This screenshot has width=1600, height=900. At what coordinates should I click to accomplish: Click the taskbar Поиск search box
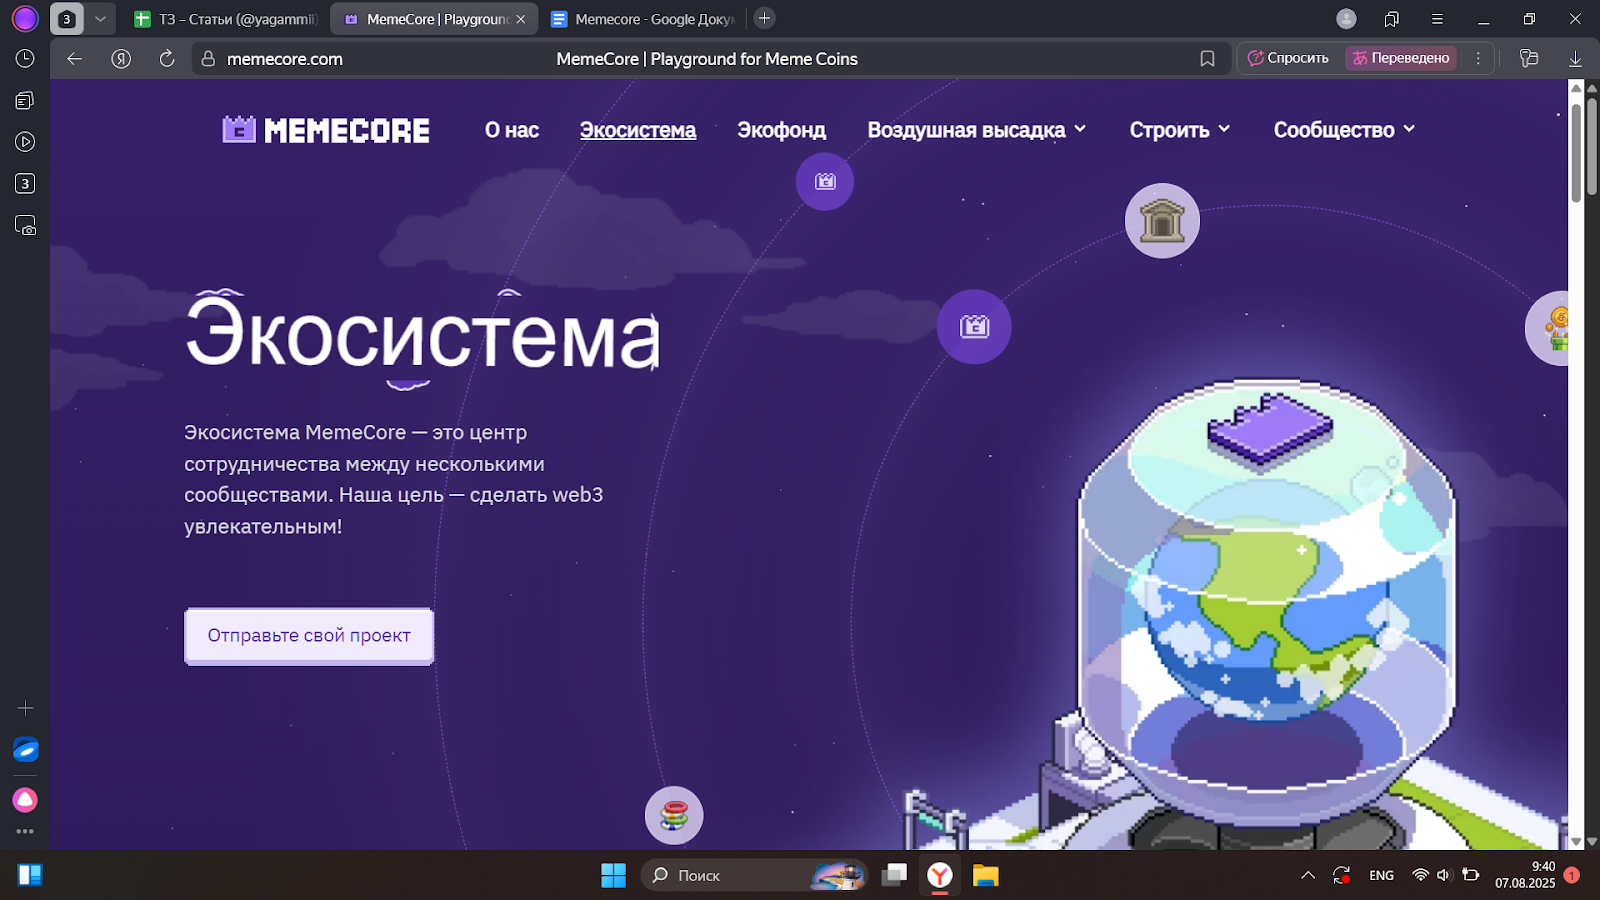click(x=754, y=876)
